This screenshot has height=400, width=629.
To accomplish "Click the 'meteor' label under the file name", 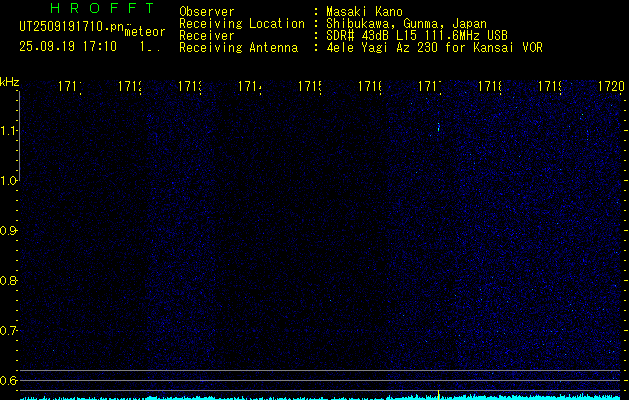I will tap(145, 32).
